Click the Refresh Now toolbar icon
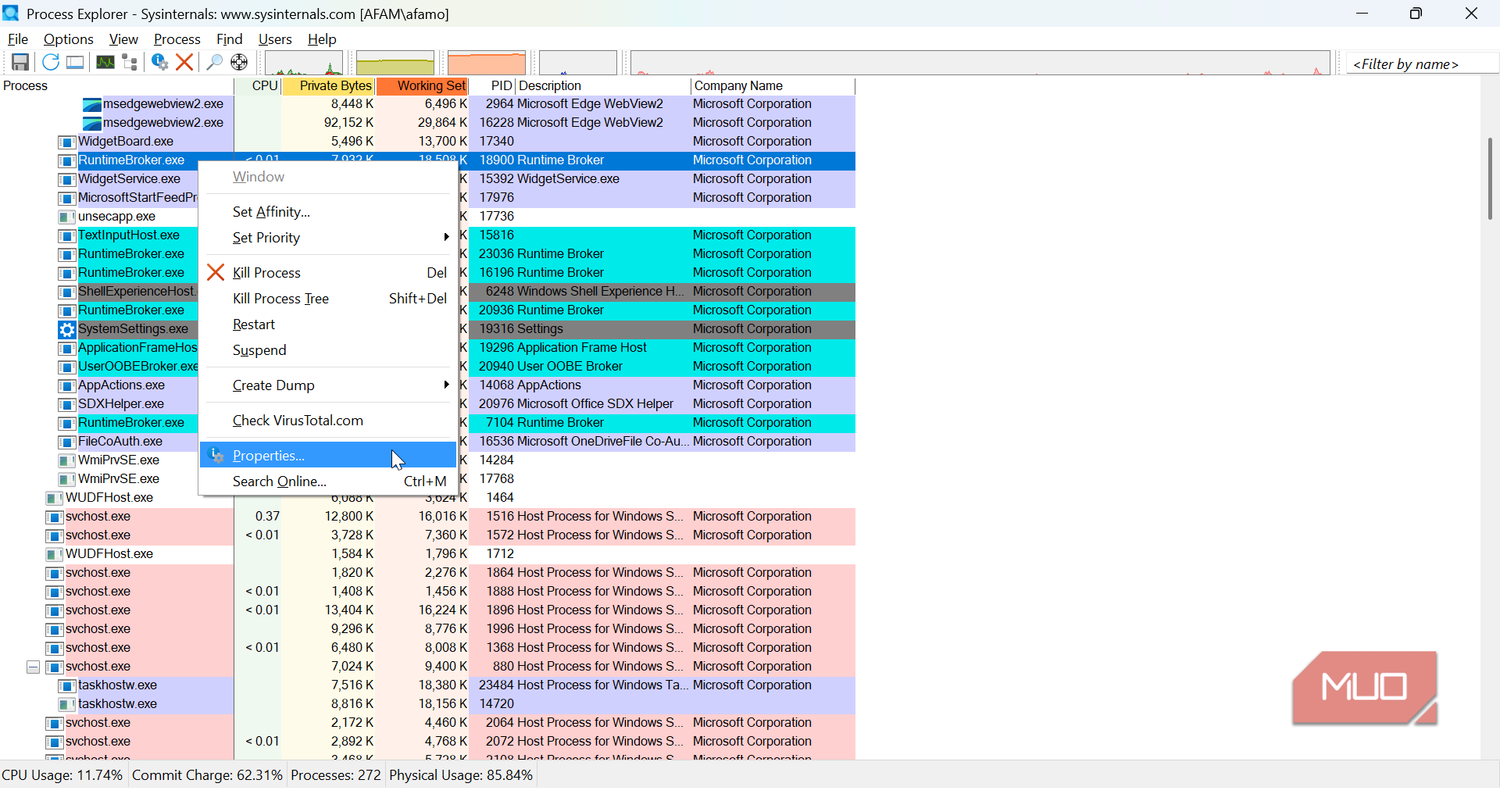The height and width of the screenshot is (788, 1500). tap(50, 63)
